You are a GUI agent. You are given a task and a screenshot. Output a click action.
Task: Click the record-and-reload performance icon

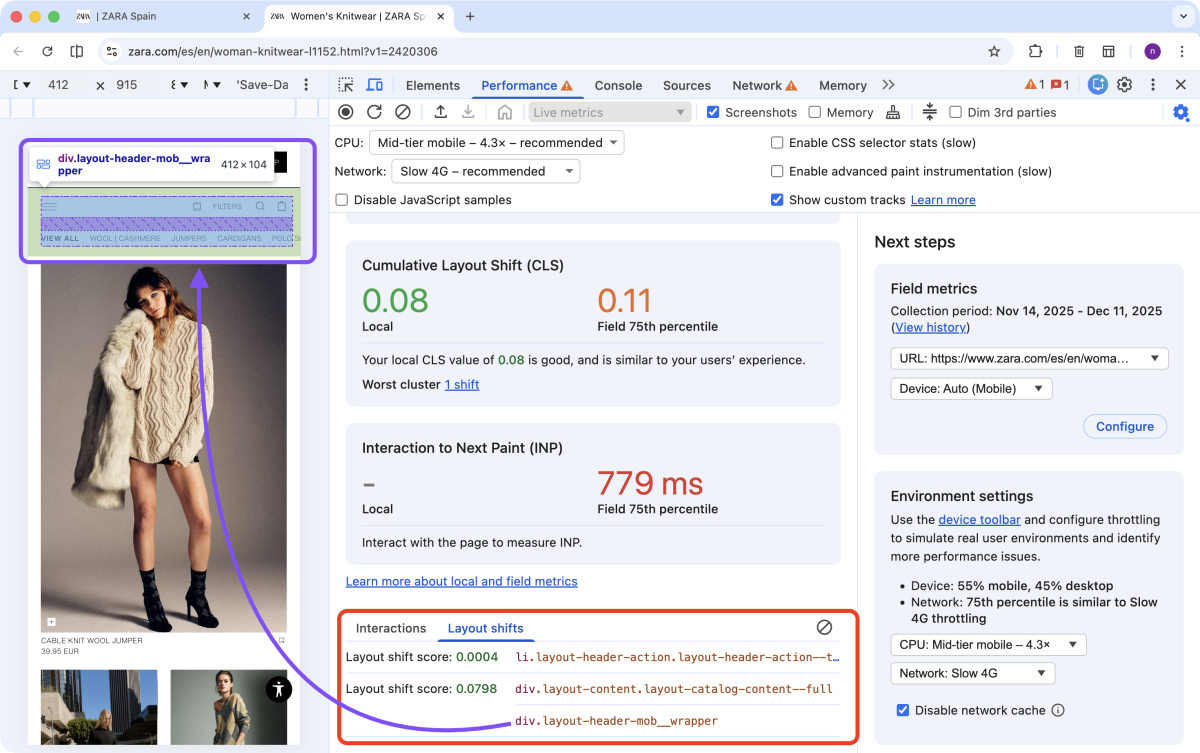tap(373, 112)
